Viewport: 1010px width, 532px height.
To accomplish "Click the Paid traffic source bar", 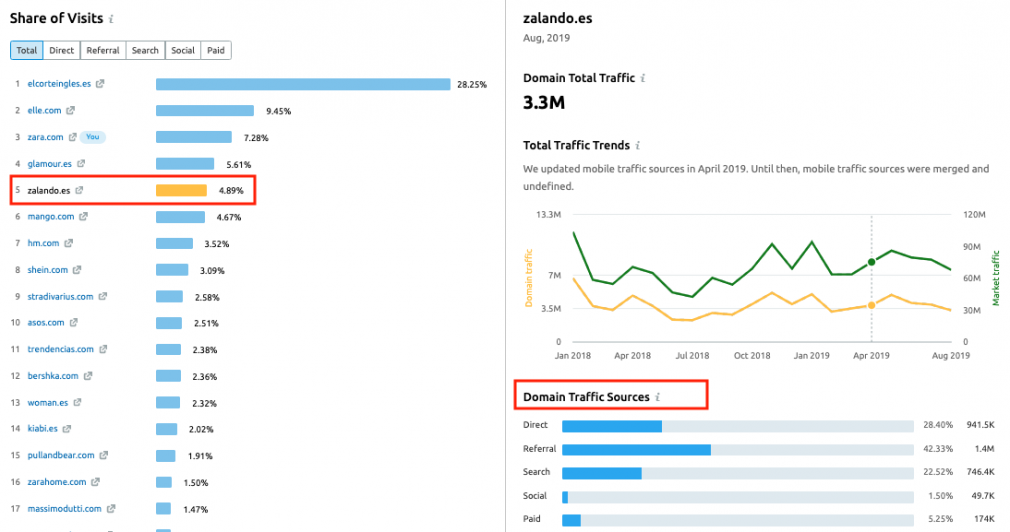I will click(738, 520).
